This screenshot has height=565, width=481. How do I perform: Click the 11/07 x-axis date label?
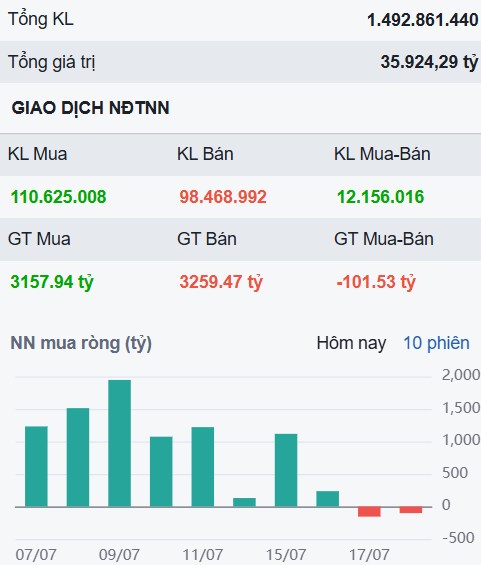pyautogui.click(x=202, y=555)
